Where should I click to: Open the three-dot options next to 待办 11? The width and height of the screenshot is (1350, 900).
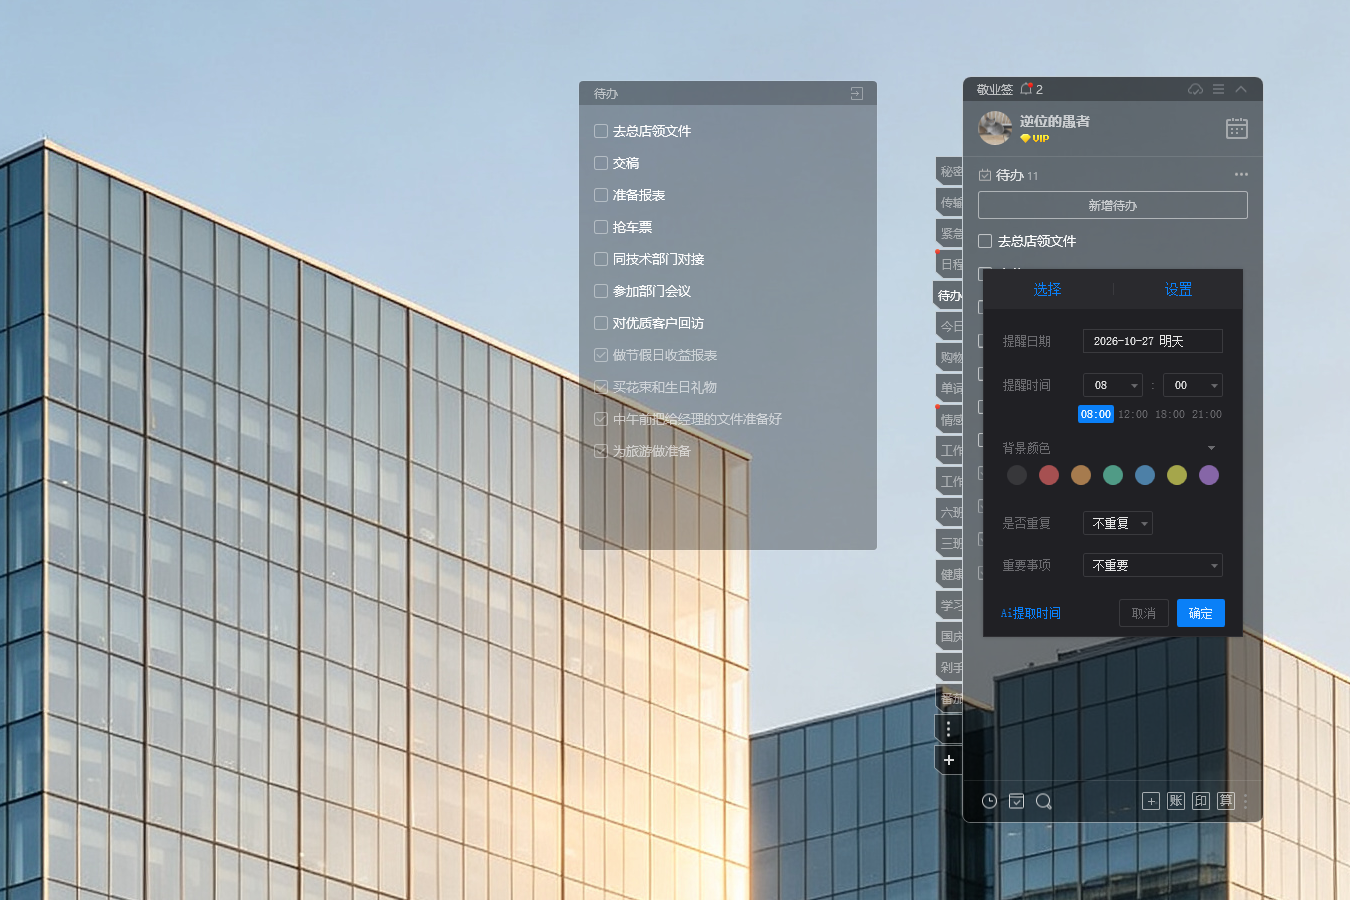1241,174
